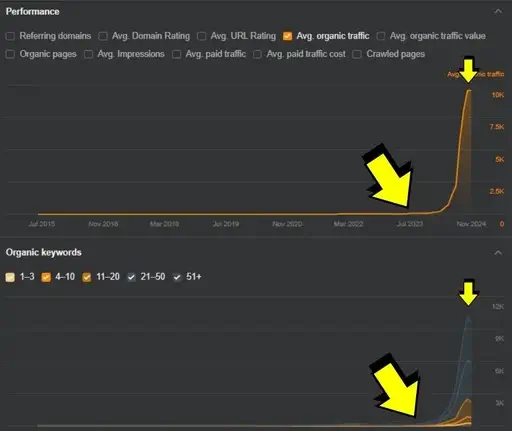Uncheck the 11–20 keyword position filter
The height and width of the screenshot is (431, 512).
tap(87, 277)
